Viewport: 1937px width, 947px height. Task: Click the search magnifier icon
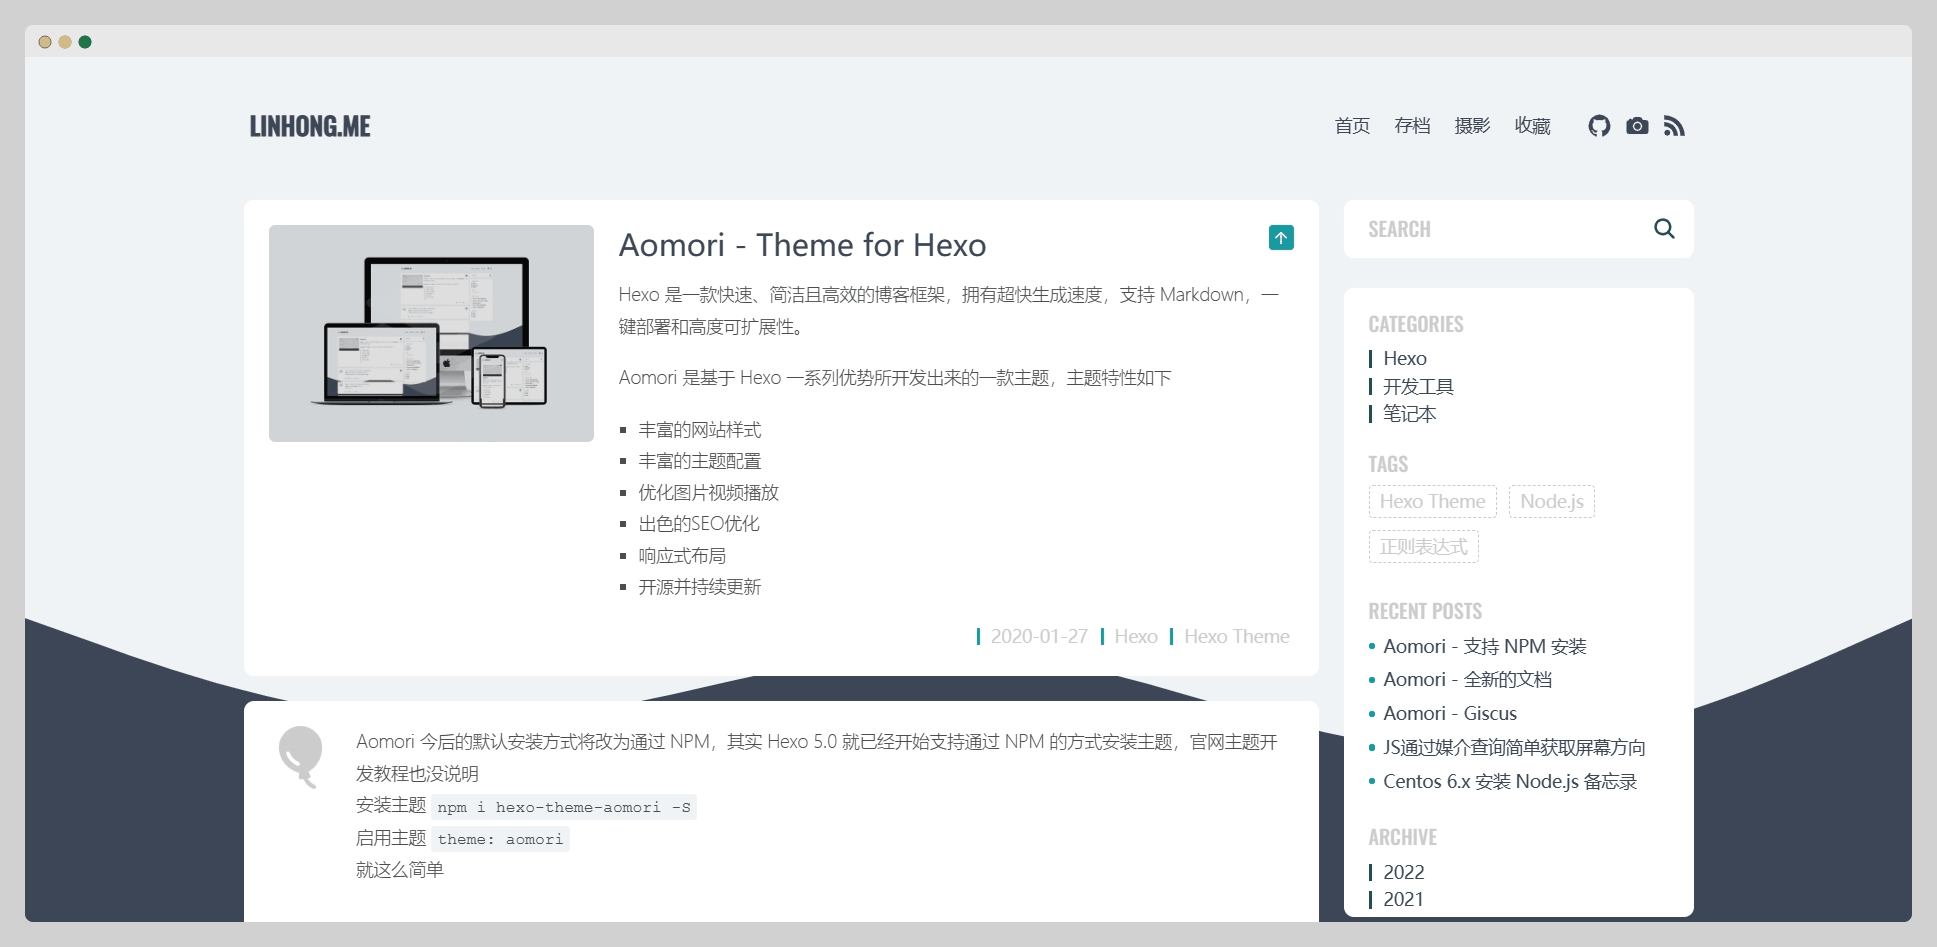[1664, 229]
